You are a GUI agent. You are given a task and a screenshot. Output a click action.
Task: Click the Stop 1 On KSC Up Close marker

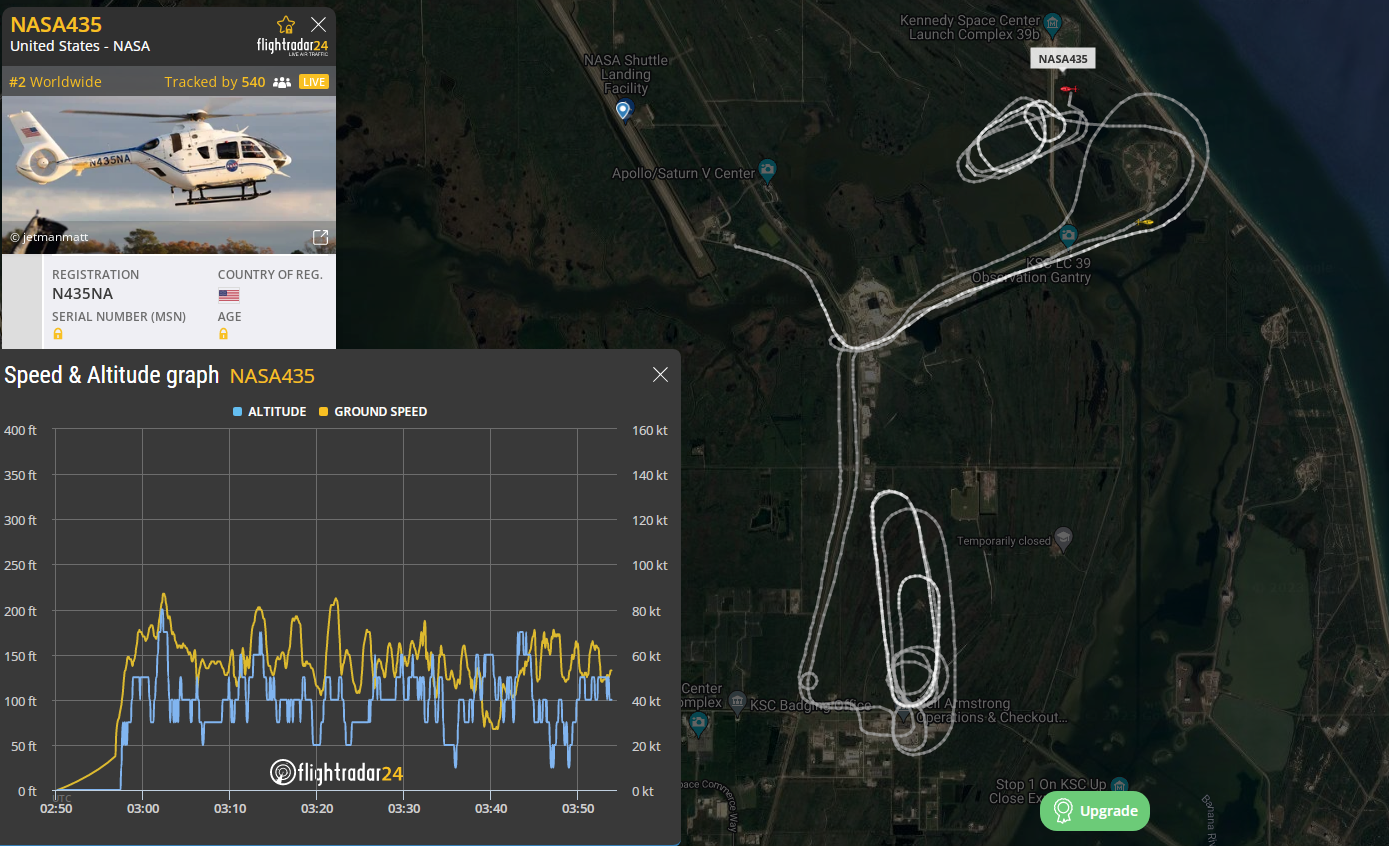pyautogui.click(x=1120, y=786)
